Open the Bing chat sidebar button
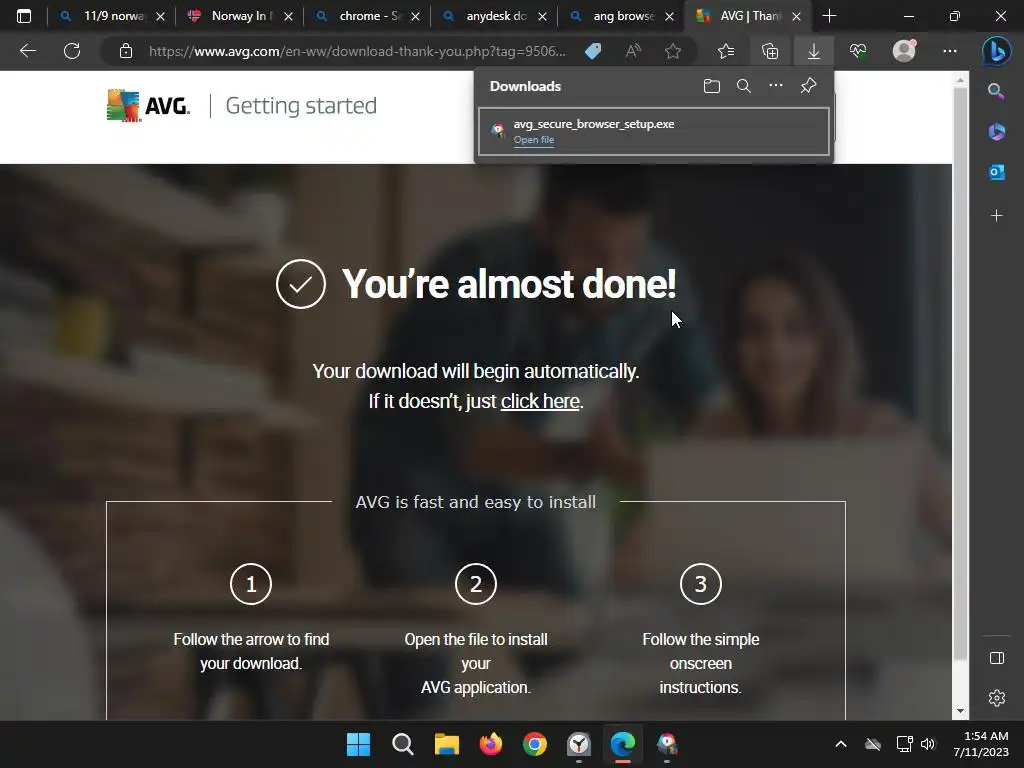 (x=997, y=51)
